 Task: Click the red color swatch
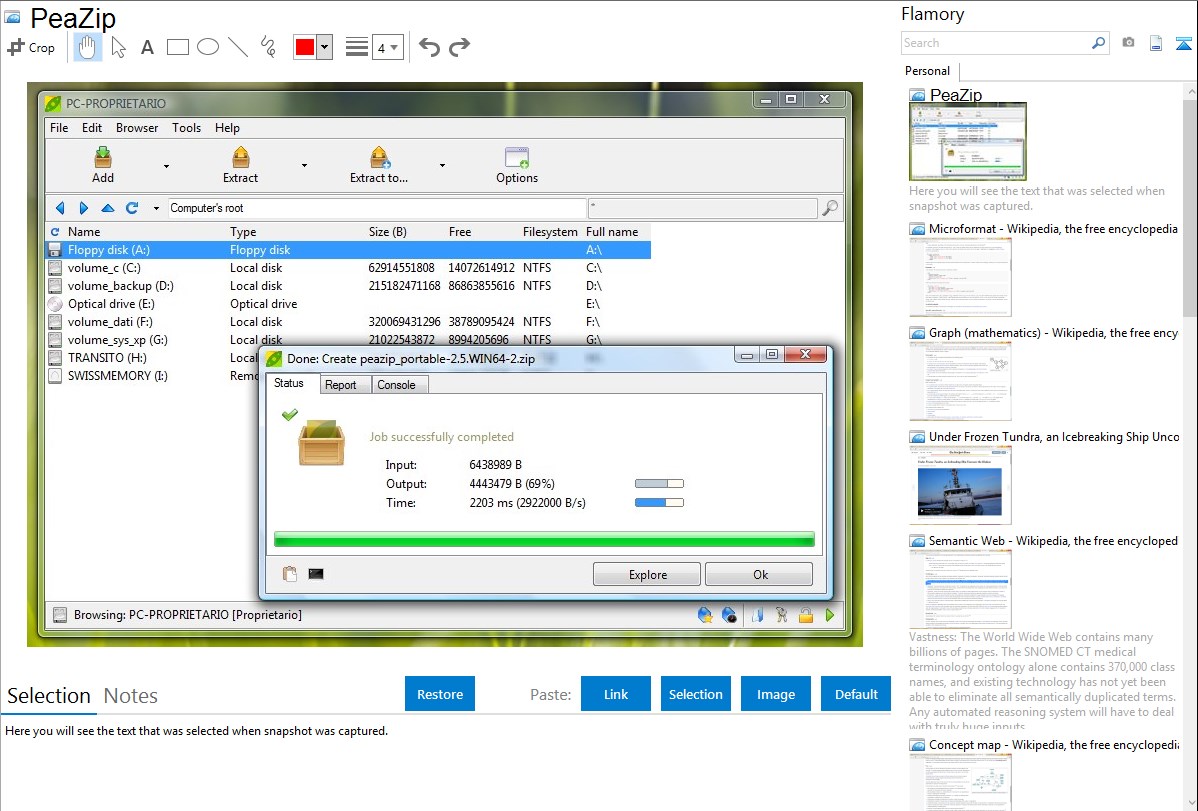pos(305,47)
